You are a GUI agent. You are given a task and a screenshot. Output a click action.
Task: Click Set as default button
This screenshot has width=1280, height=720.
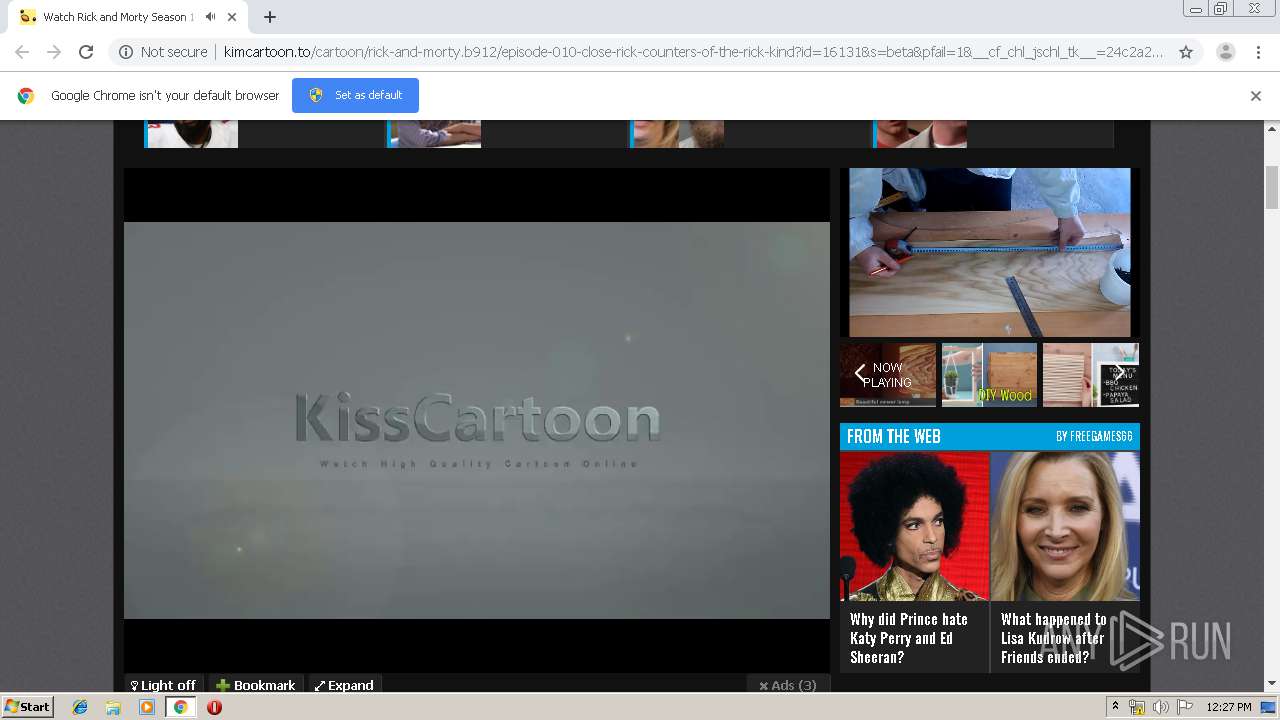pyautogui.click(x=355, y=95)
